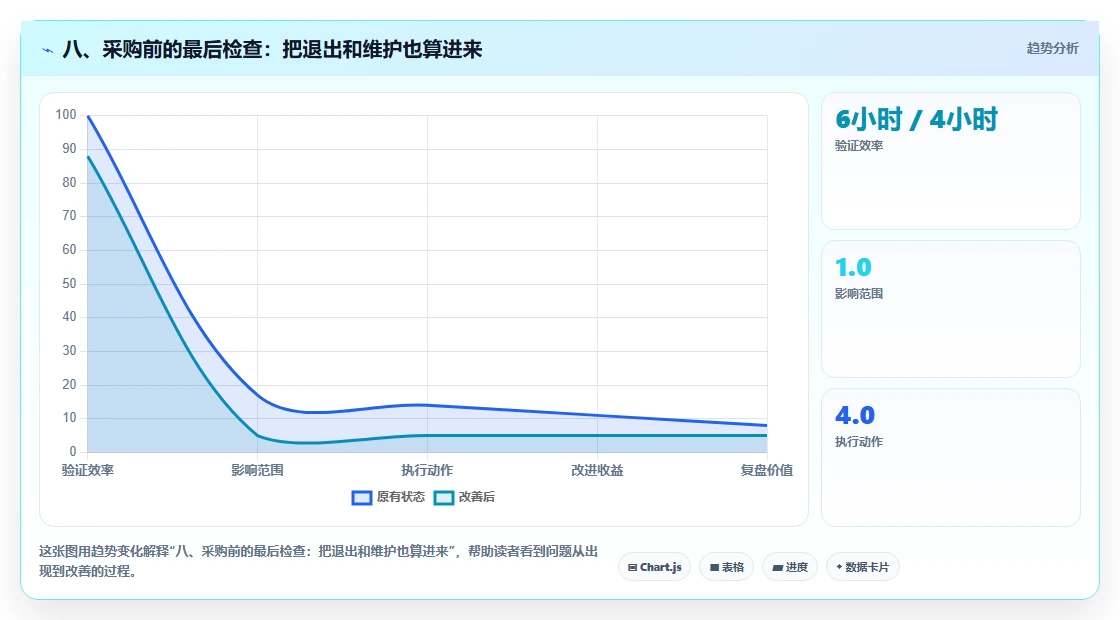Click the section title 八、采购前的最后检查

272,49
